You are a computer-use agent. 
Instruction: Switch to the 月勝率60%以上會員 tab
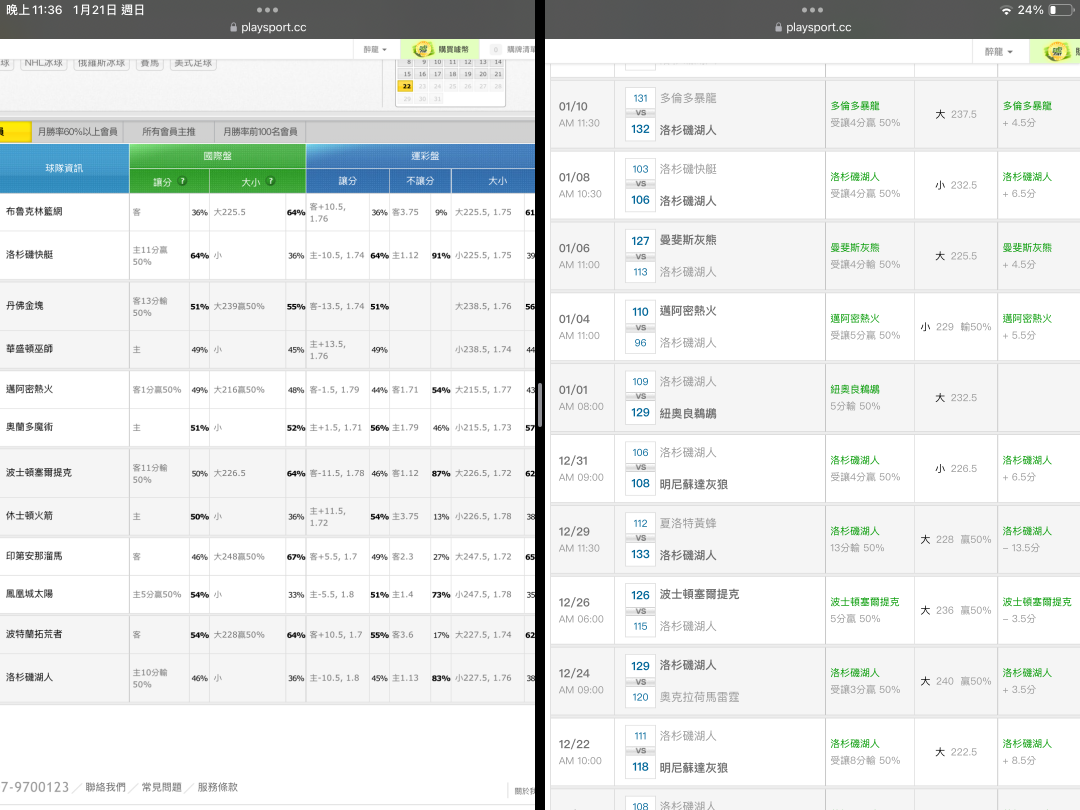pyautogui.click(x=78, y=132)
